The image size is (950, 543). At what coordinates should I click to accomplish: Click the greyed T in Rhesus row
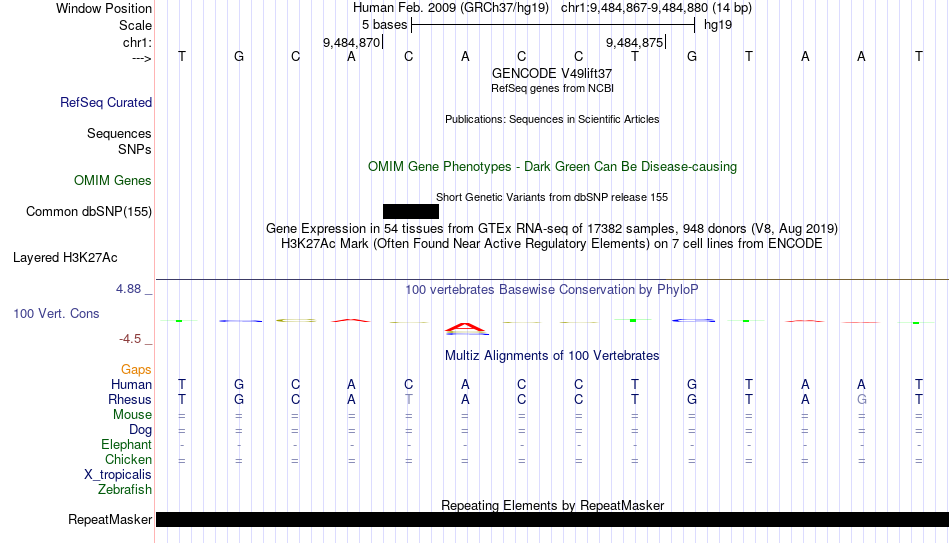click(x=408, y=399)
